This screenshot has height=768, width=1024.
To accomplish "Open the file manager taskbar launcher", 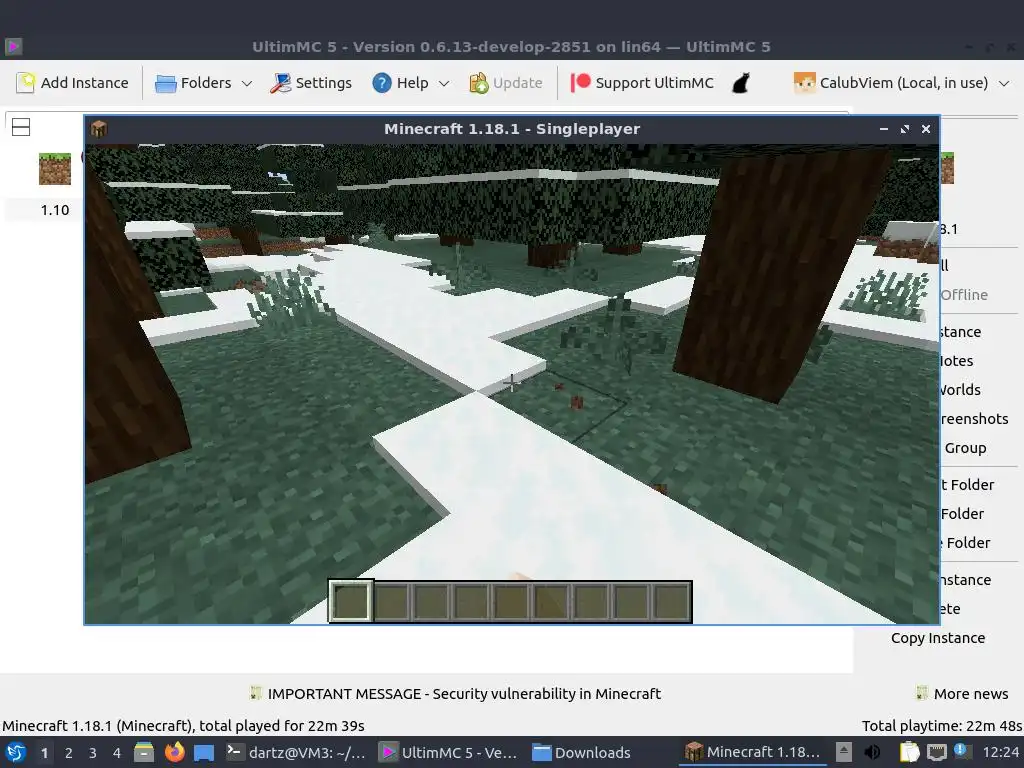I will coord(144,752).
